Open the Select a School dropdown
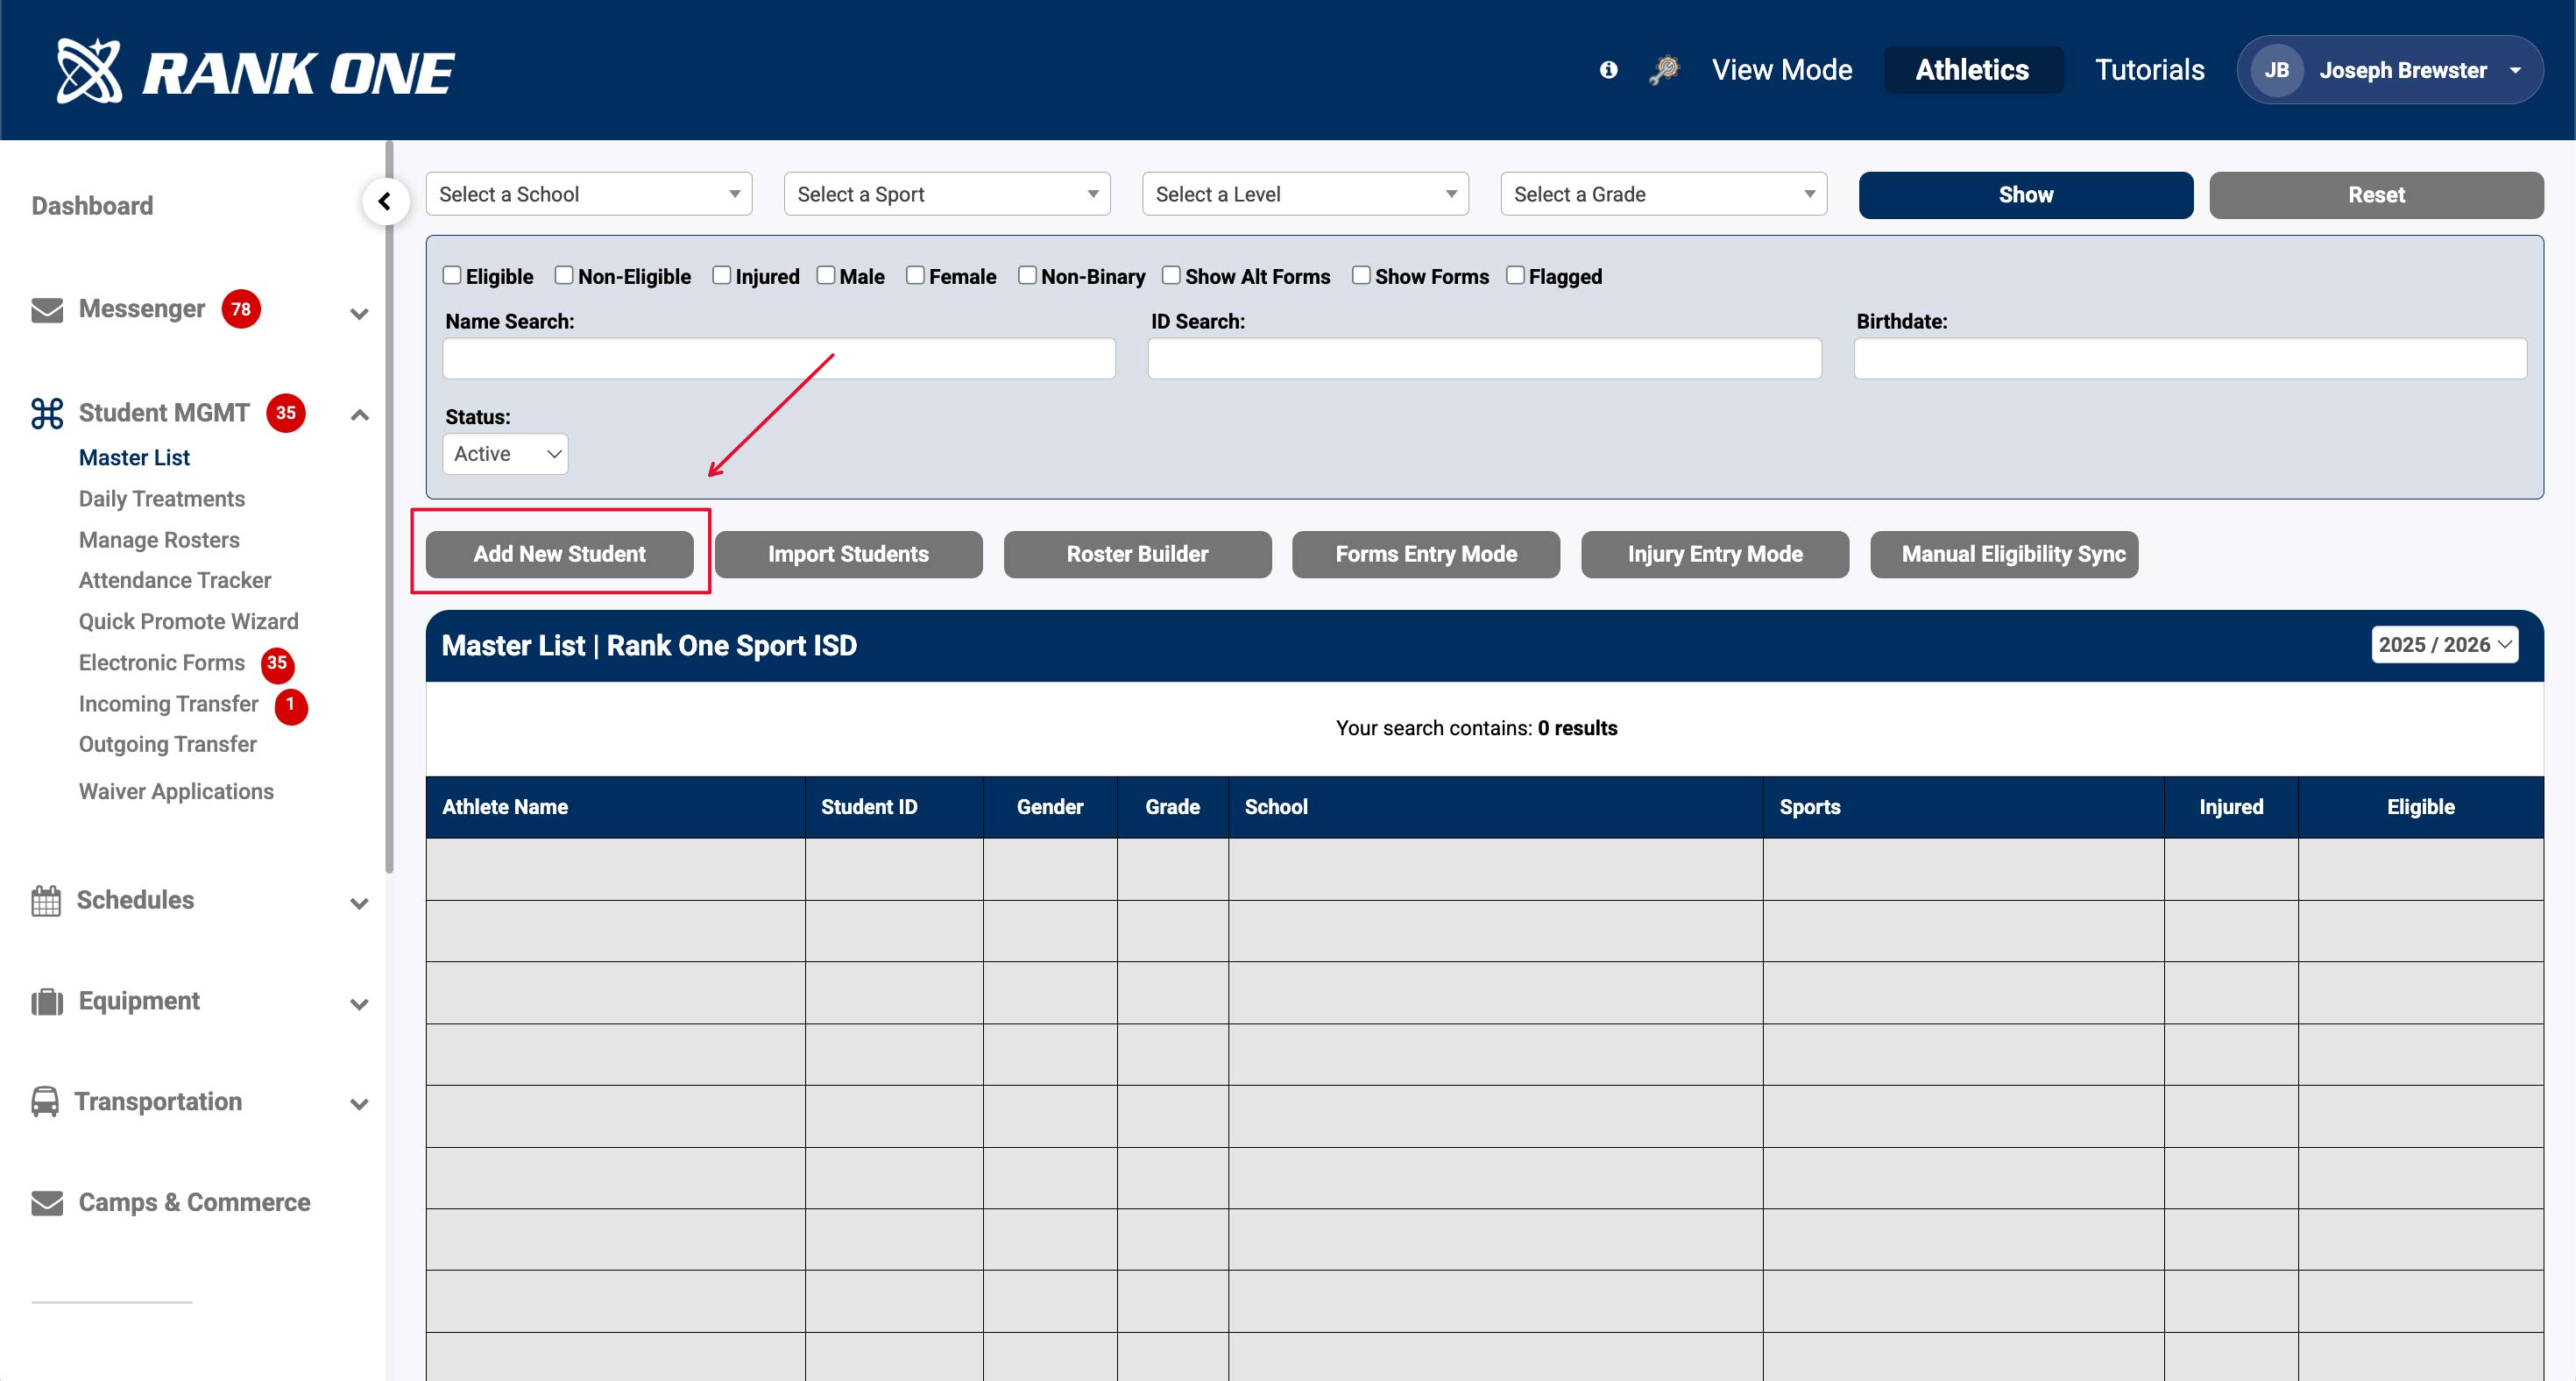 pyautogui.click(x=589, y=194)
